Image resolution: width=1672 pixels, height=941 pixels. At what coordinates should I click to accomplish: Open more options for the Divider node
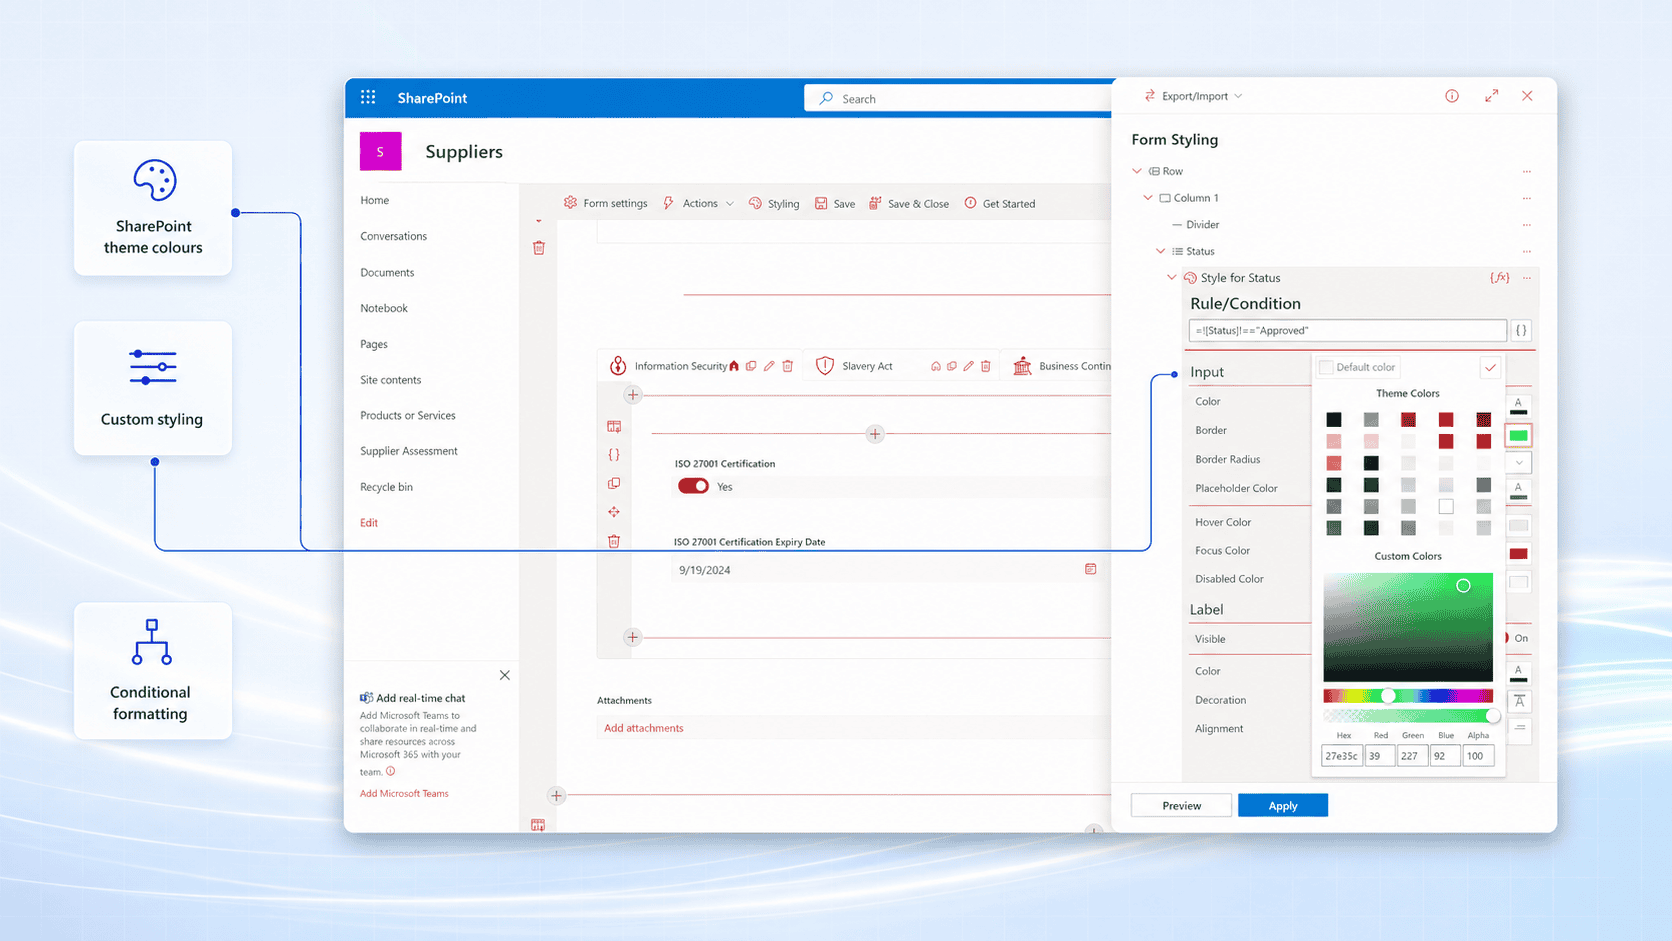coord(1527,225)
